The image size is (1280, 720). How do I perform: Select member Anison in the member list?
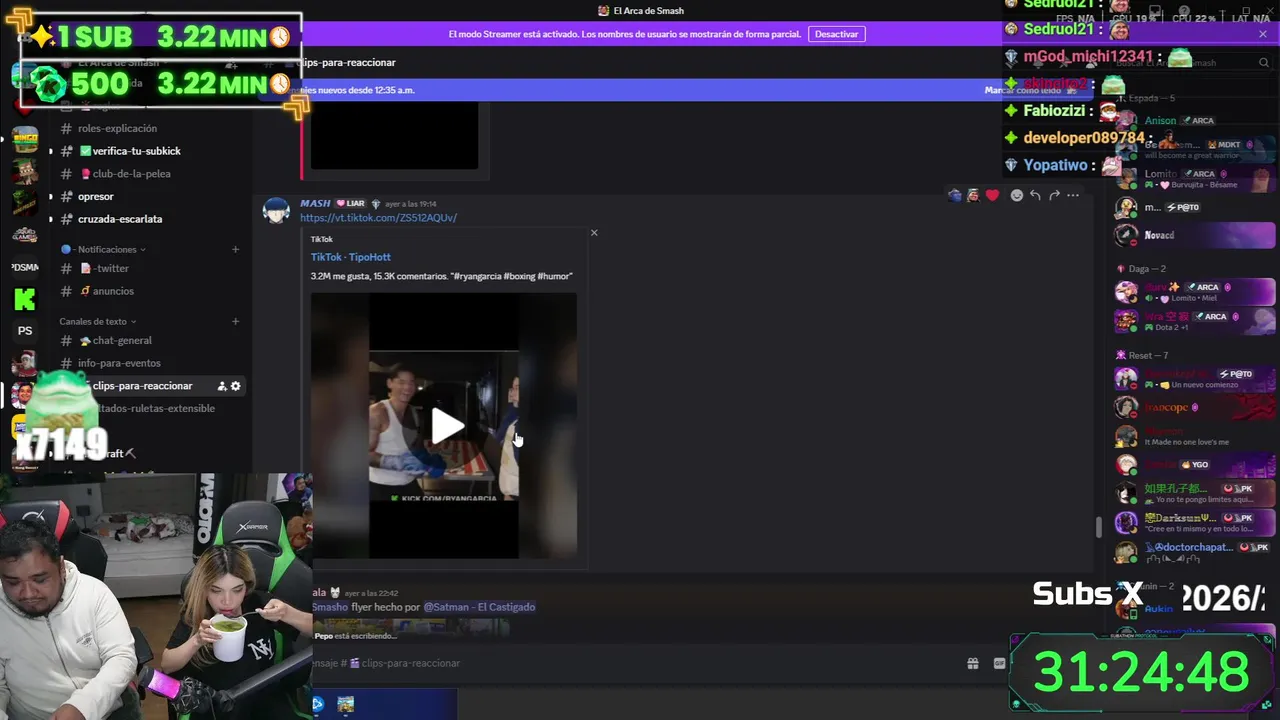(x=1195, y=121)
